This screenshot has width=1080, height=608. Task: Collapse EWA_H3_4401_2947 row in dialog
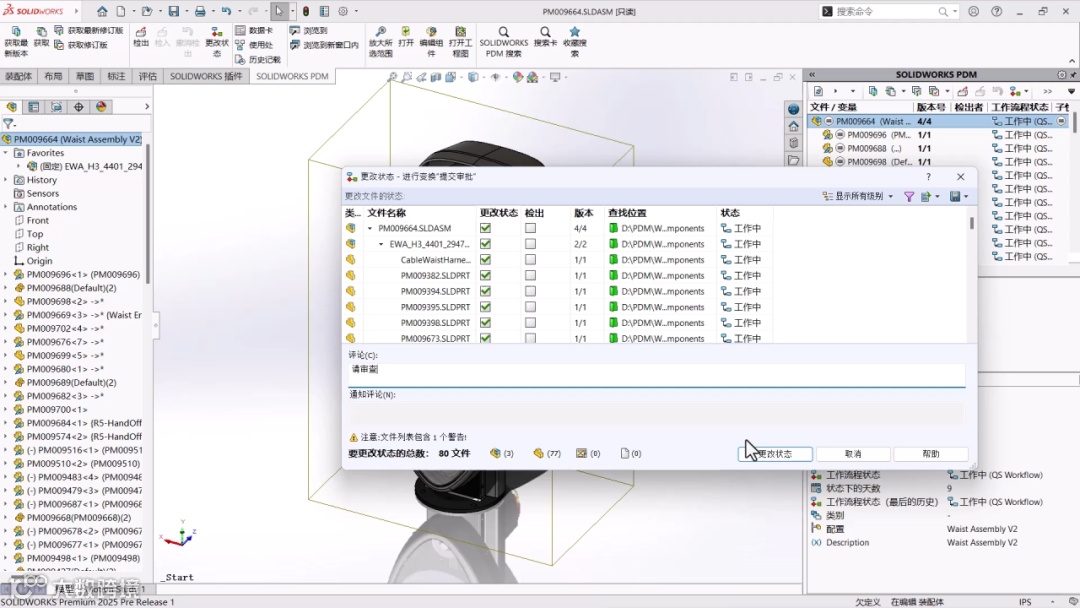coord(381,244)
